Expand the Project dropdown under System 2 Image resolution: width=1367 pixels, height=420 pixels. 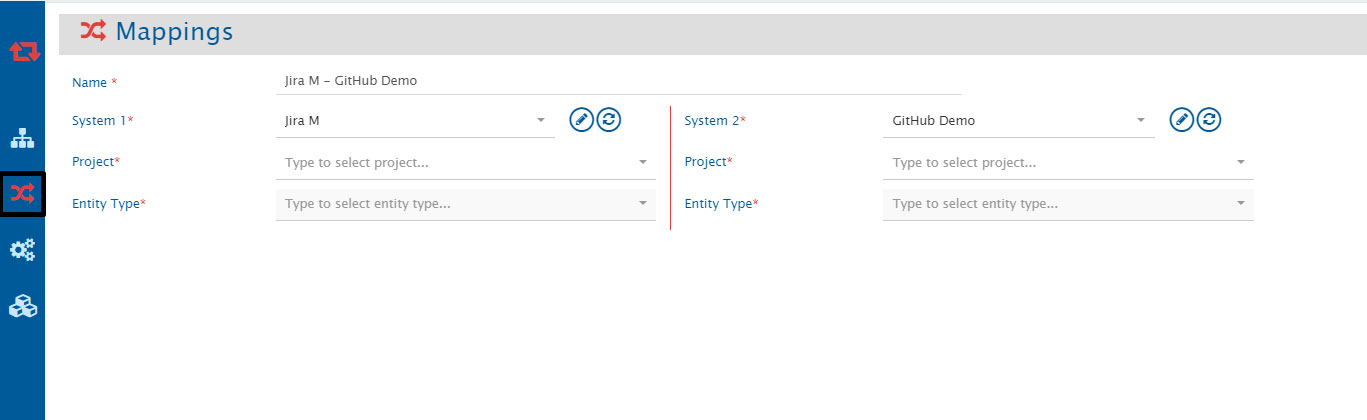(1067, 162)
